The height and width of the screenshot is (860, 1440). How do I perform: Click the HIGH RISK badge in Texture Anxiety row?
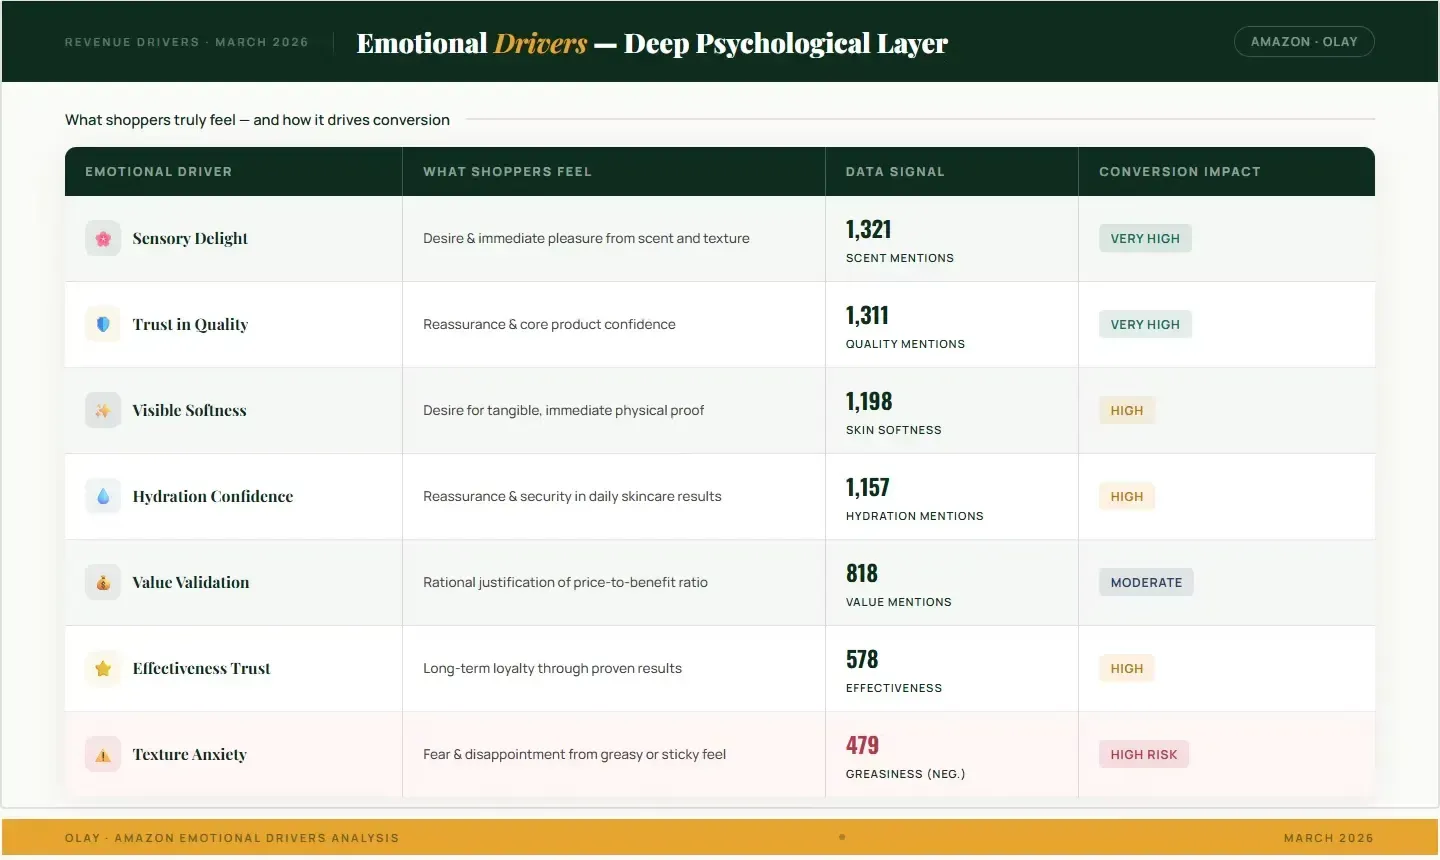coord(1144,755)
